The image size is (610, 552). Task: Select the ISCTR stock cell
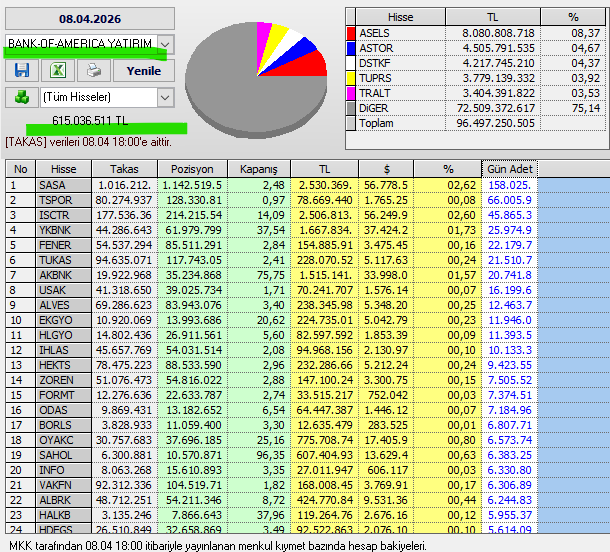[x=64, y=215]
